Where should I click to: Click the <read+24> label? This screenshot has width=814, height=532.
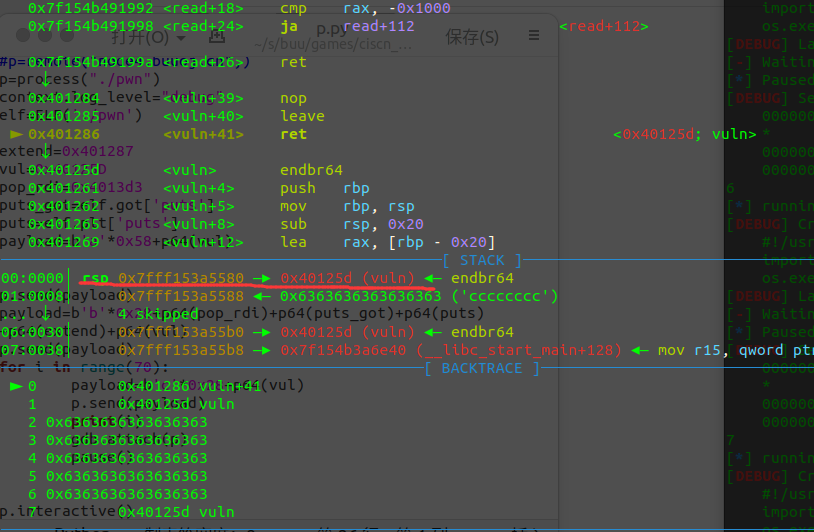tap(203, 26)
